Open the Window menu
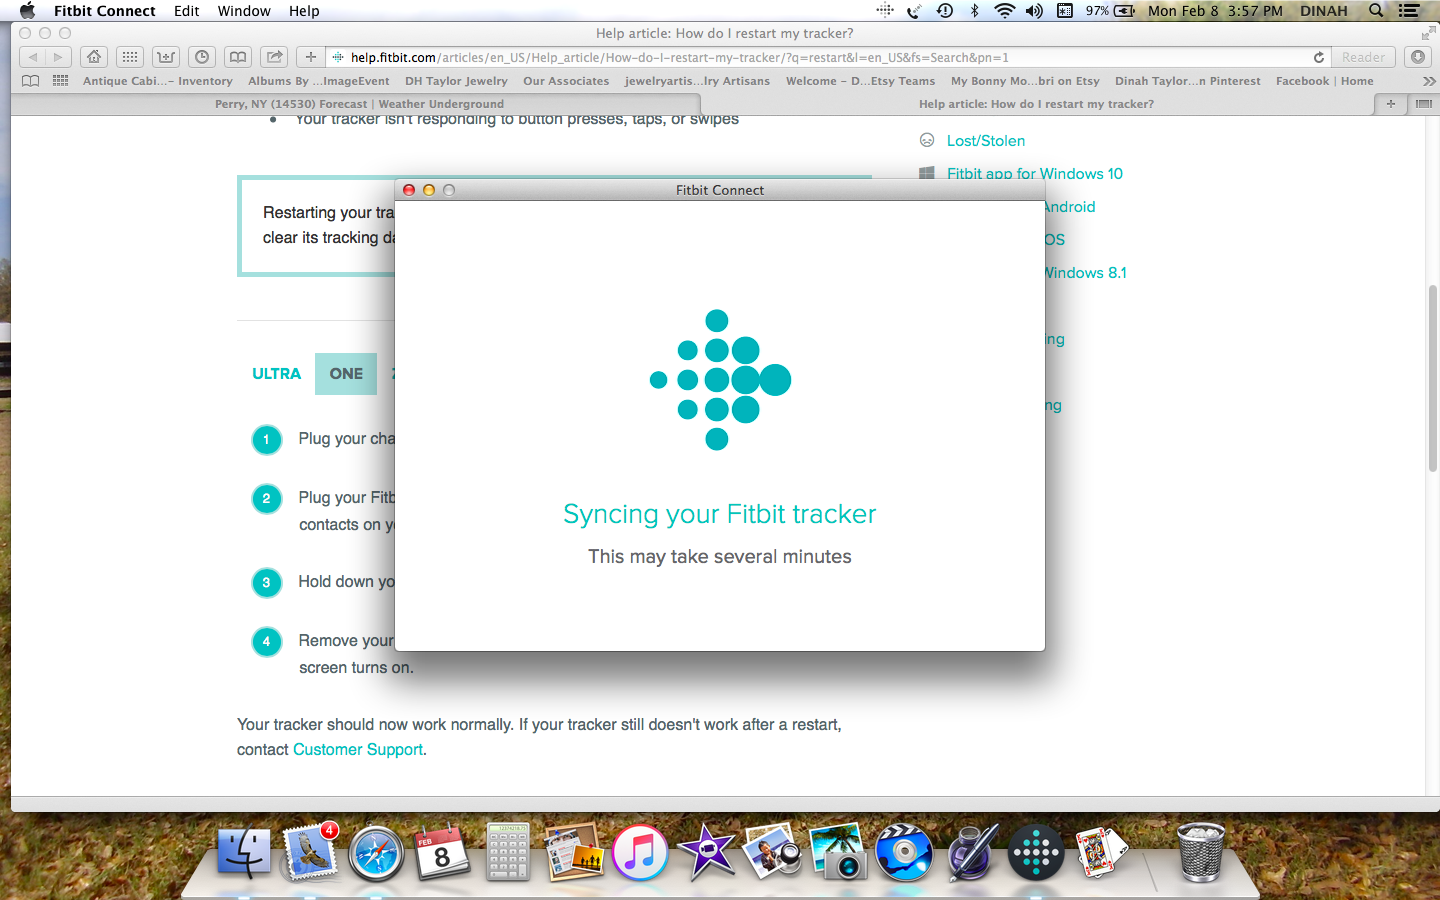 click(x=244, y=11)
